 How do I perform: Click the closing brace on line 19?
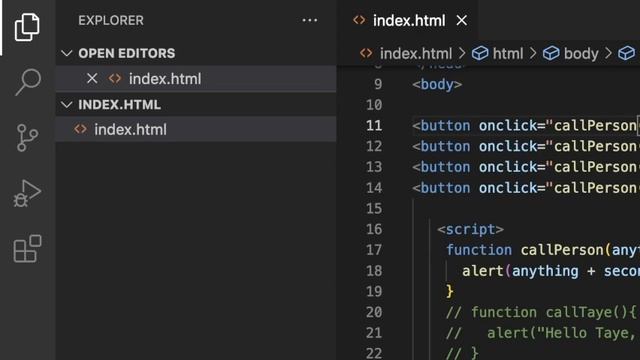(x=450, y=291)
